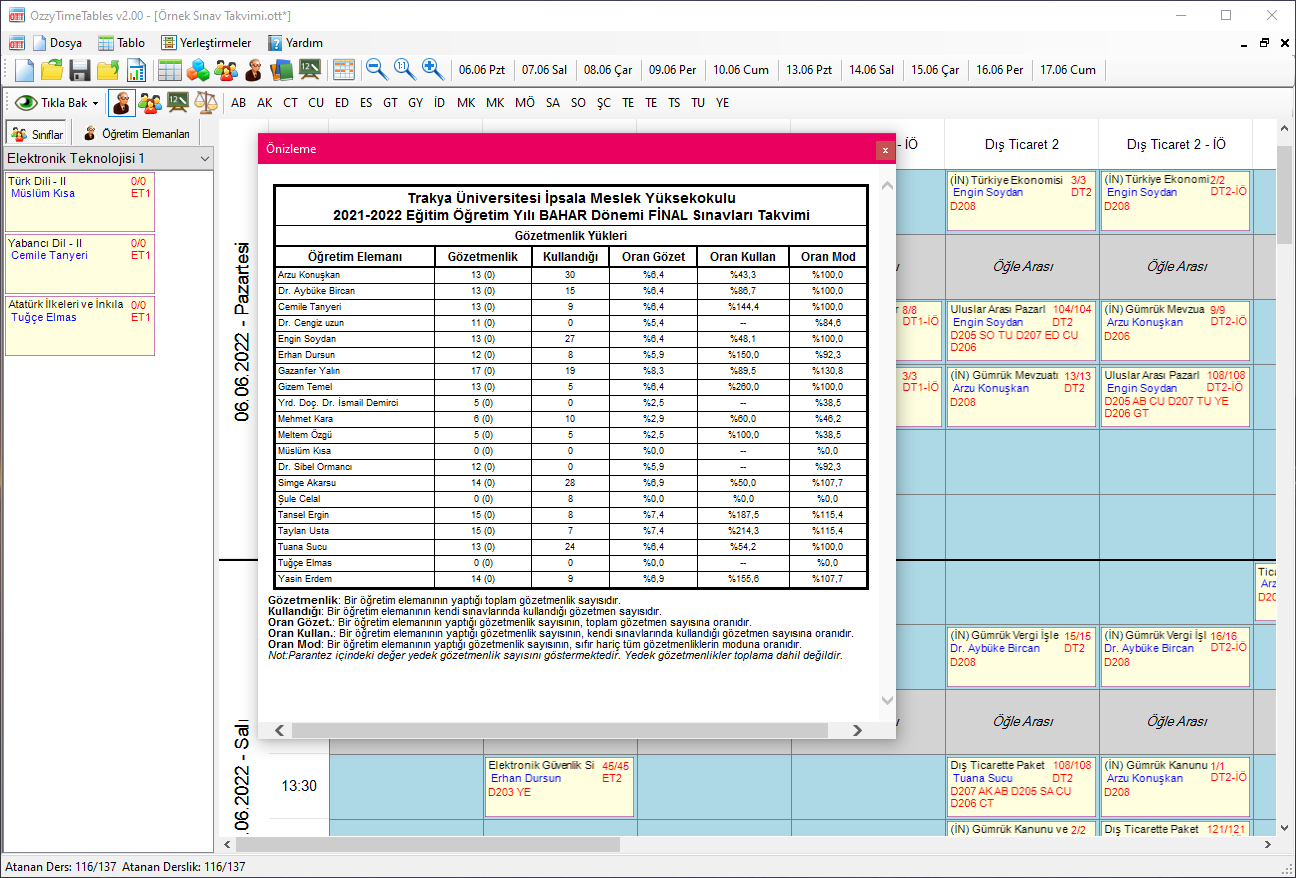
Task: Click the students group icon
Action: [x=227, y=70]
